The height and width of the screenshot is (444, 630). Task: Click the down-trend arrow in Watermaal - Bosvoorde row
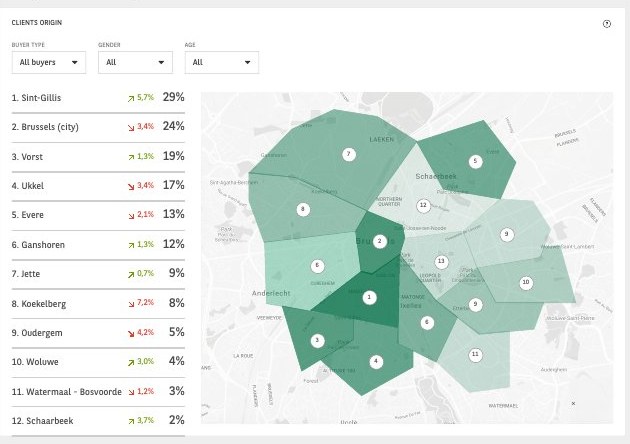131,392
